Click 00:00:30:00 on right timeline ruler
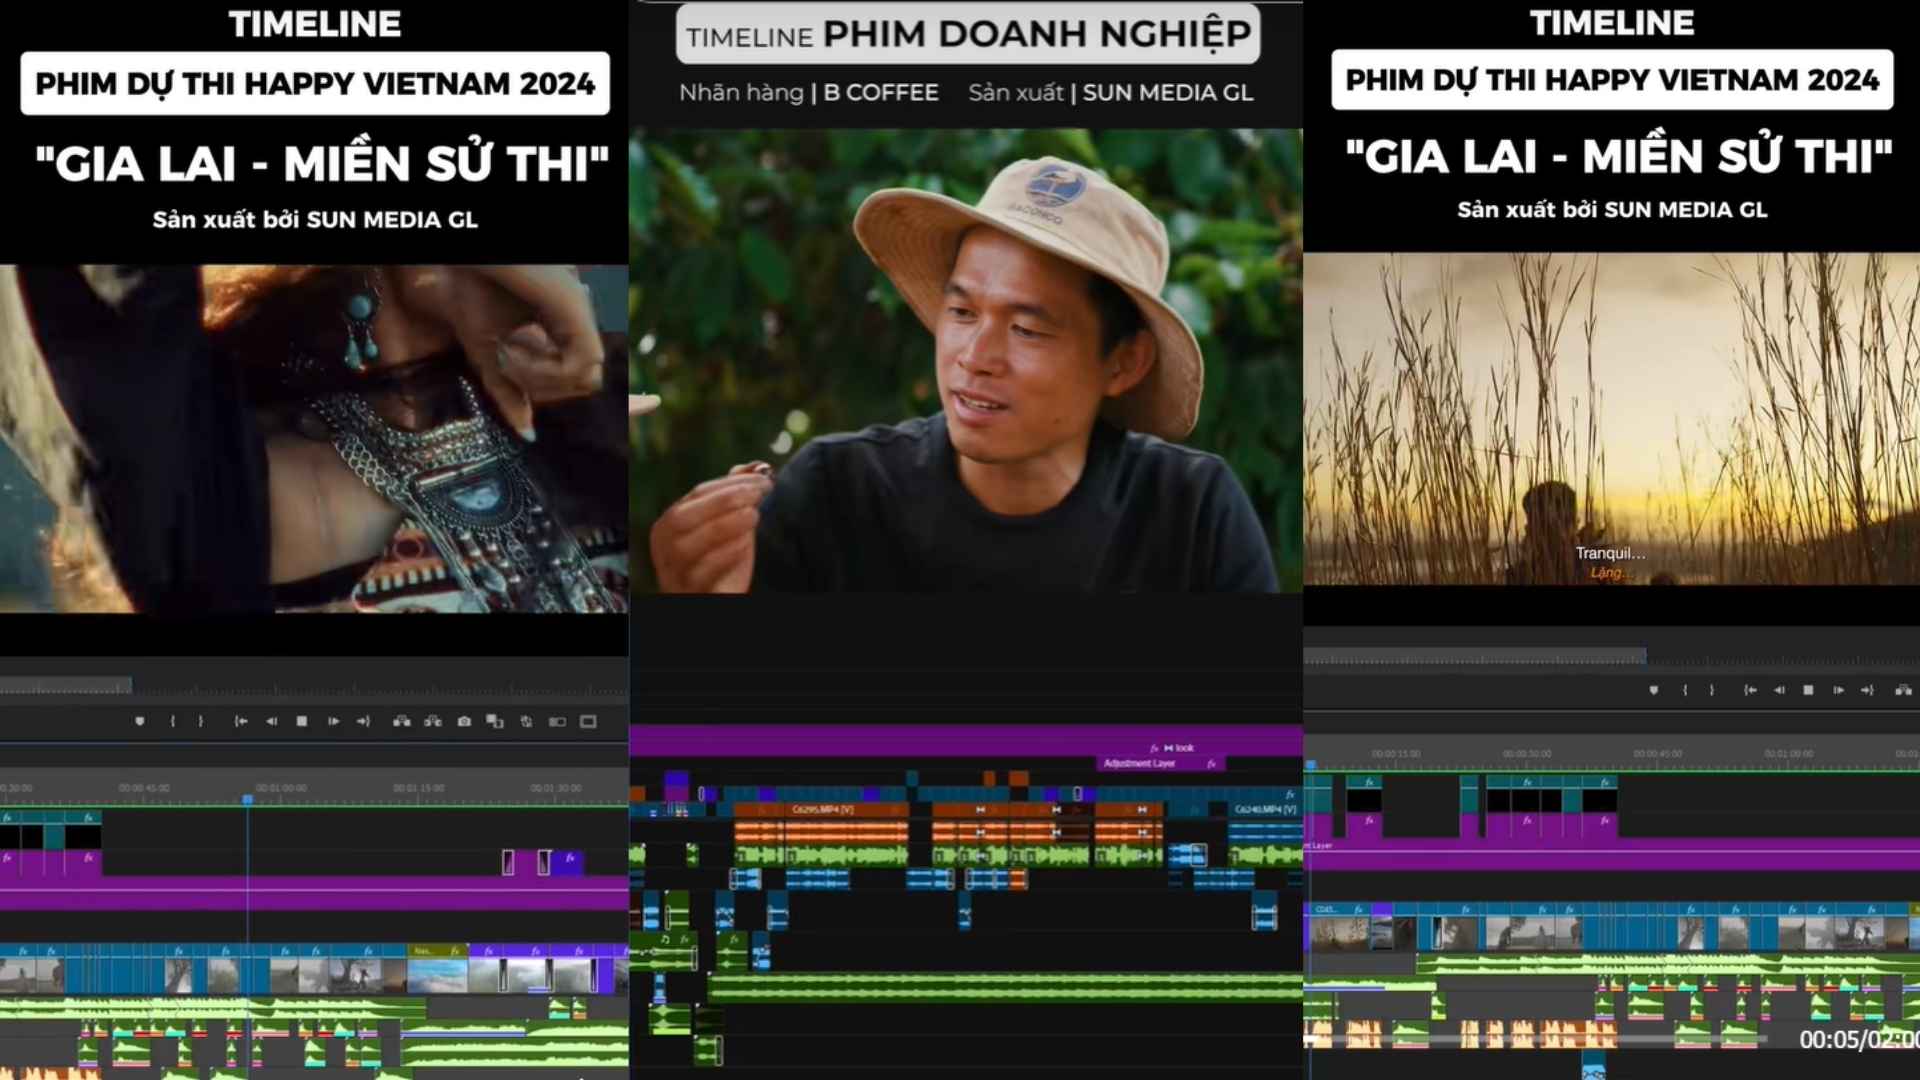The width and height of the screenshot is (1920, 1080). click(x=1527, y=754)
